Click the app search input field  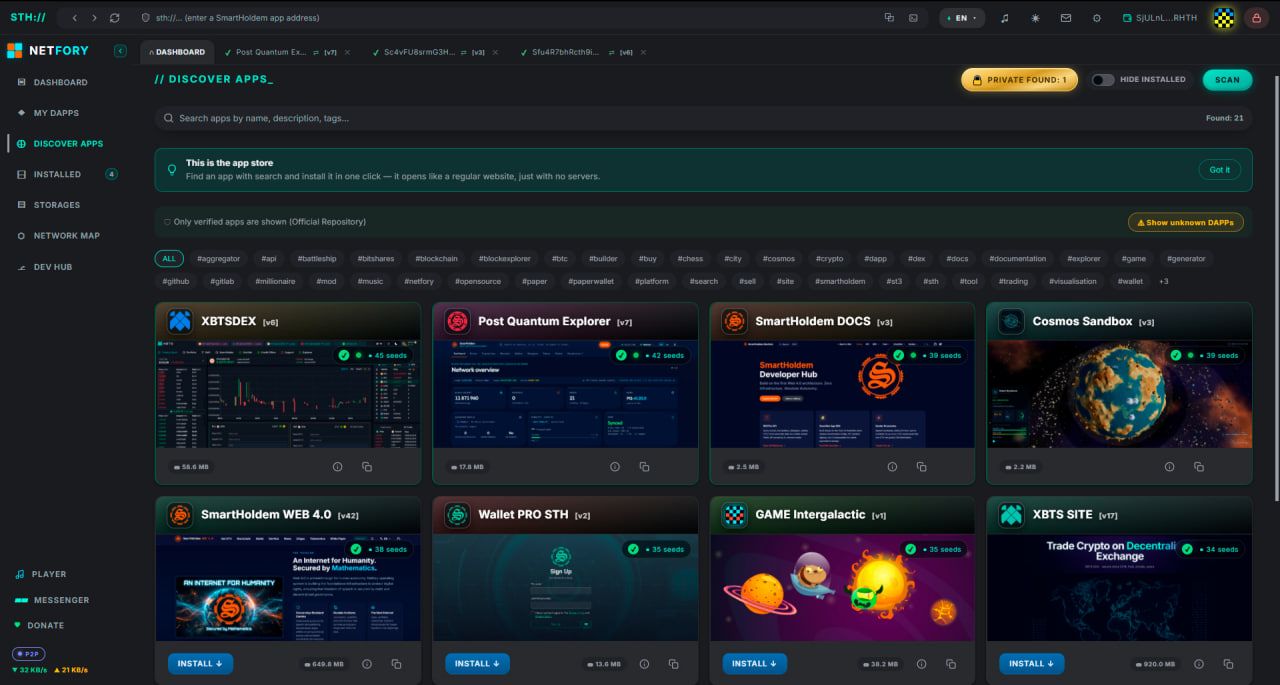coord(703,118)
